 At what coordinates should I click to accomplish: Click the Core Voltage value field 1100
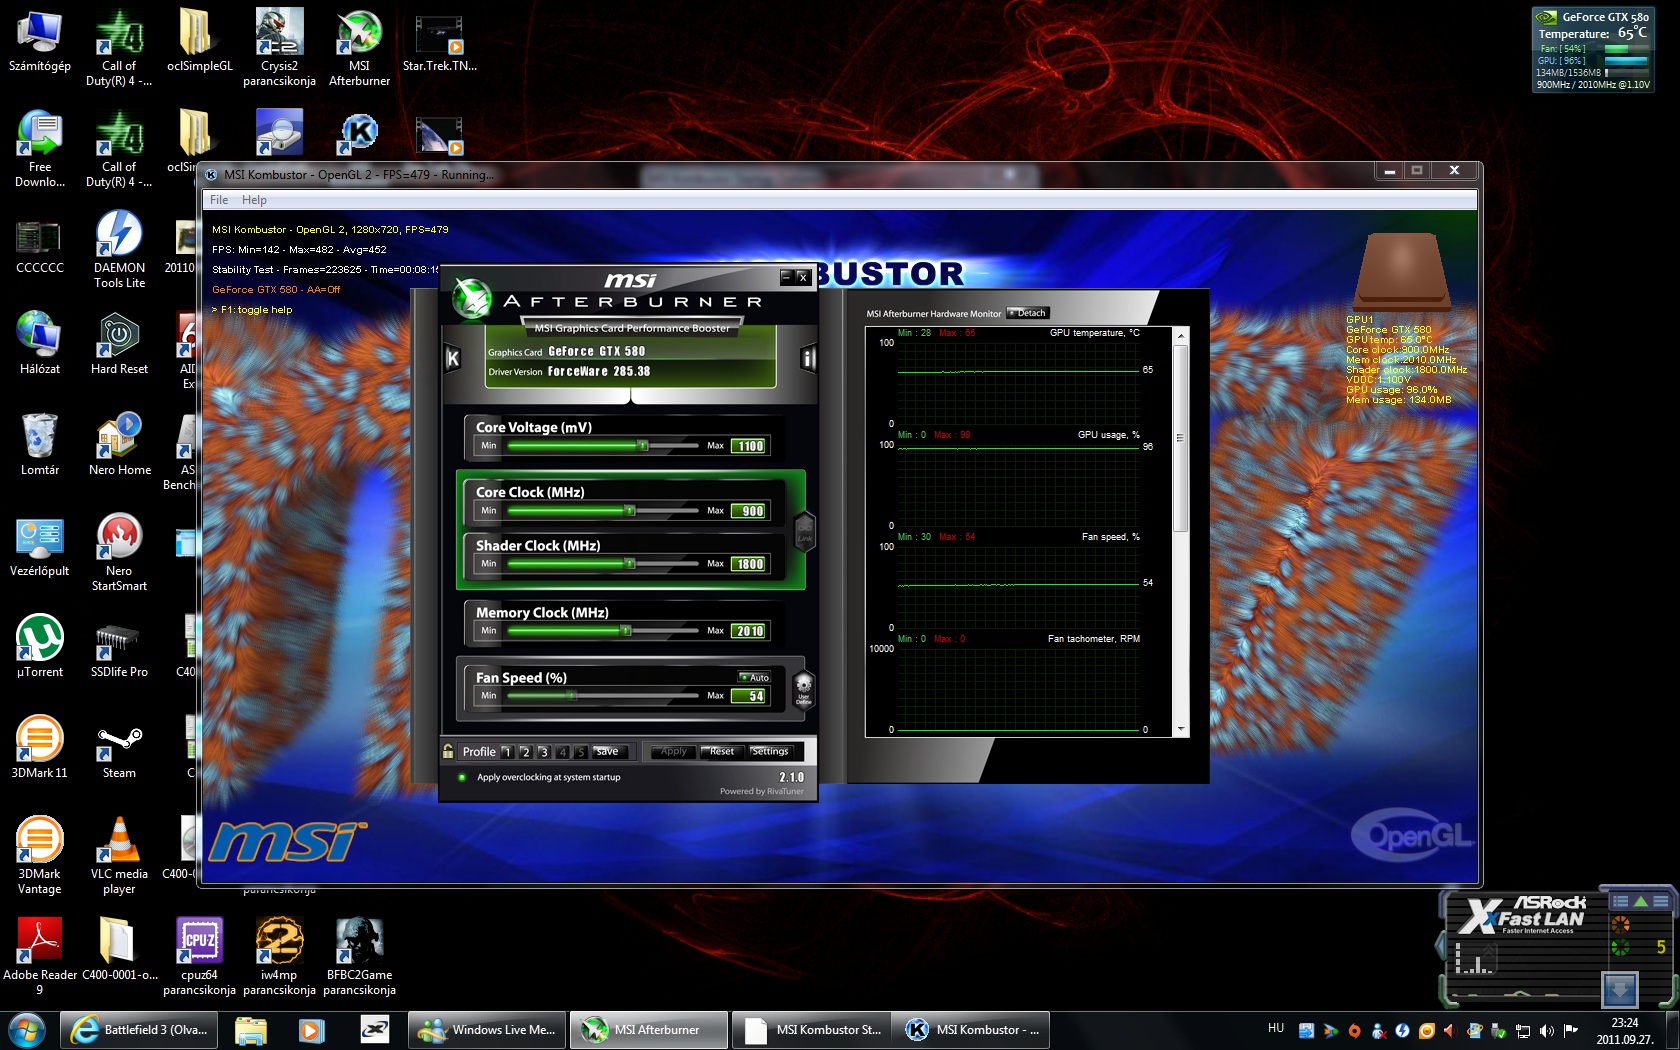tap(749, 446)
